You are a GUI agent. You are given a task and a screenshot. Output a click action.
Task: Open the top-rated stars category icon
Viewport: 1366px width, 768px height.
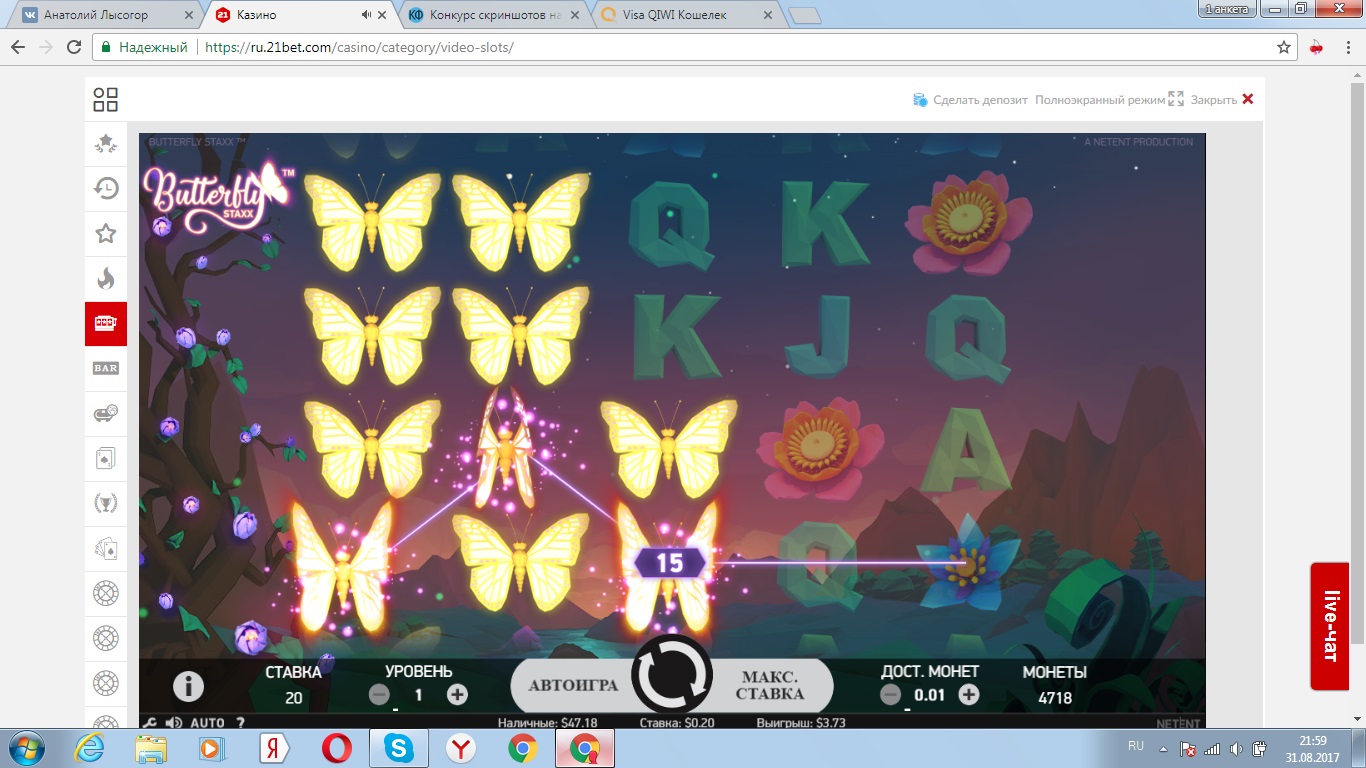click(106, 144)
